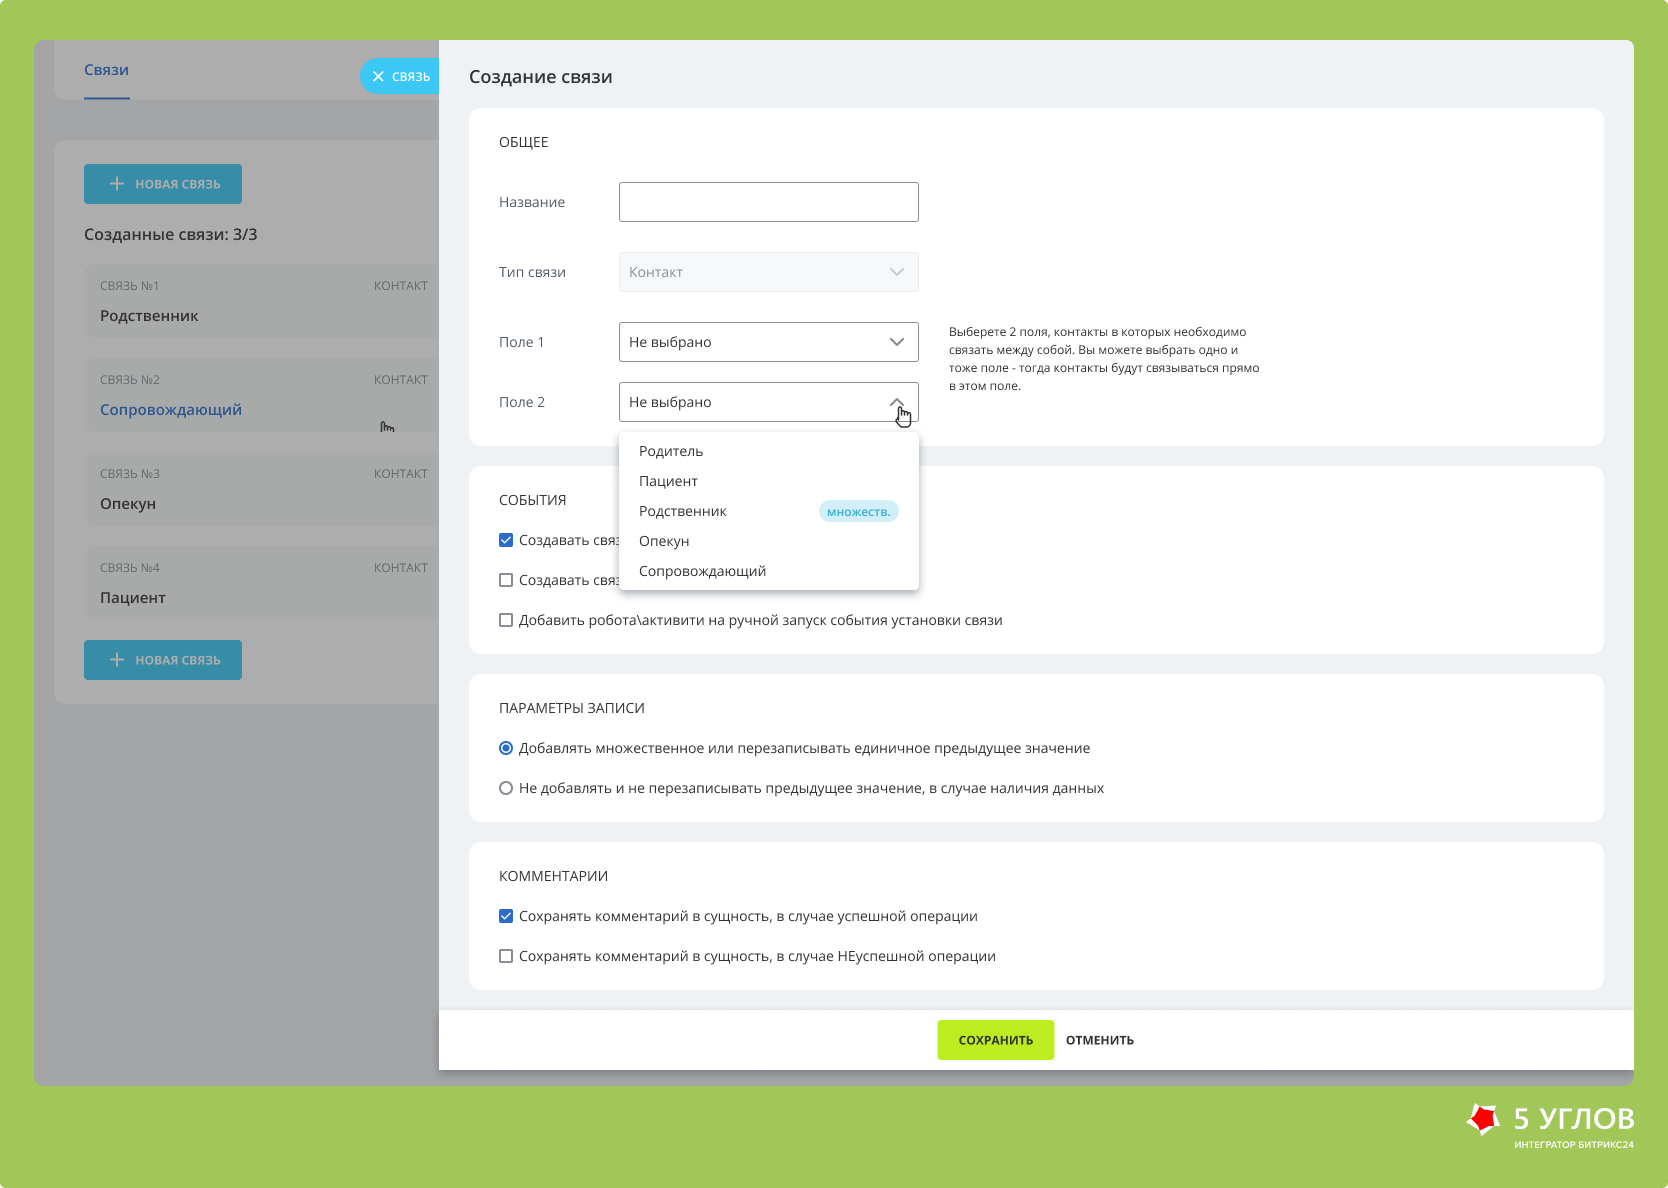Select radio Добавлять множественное или перезаписывать

click(506, 748)
